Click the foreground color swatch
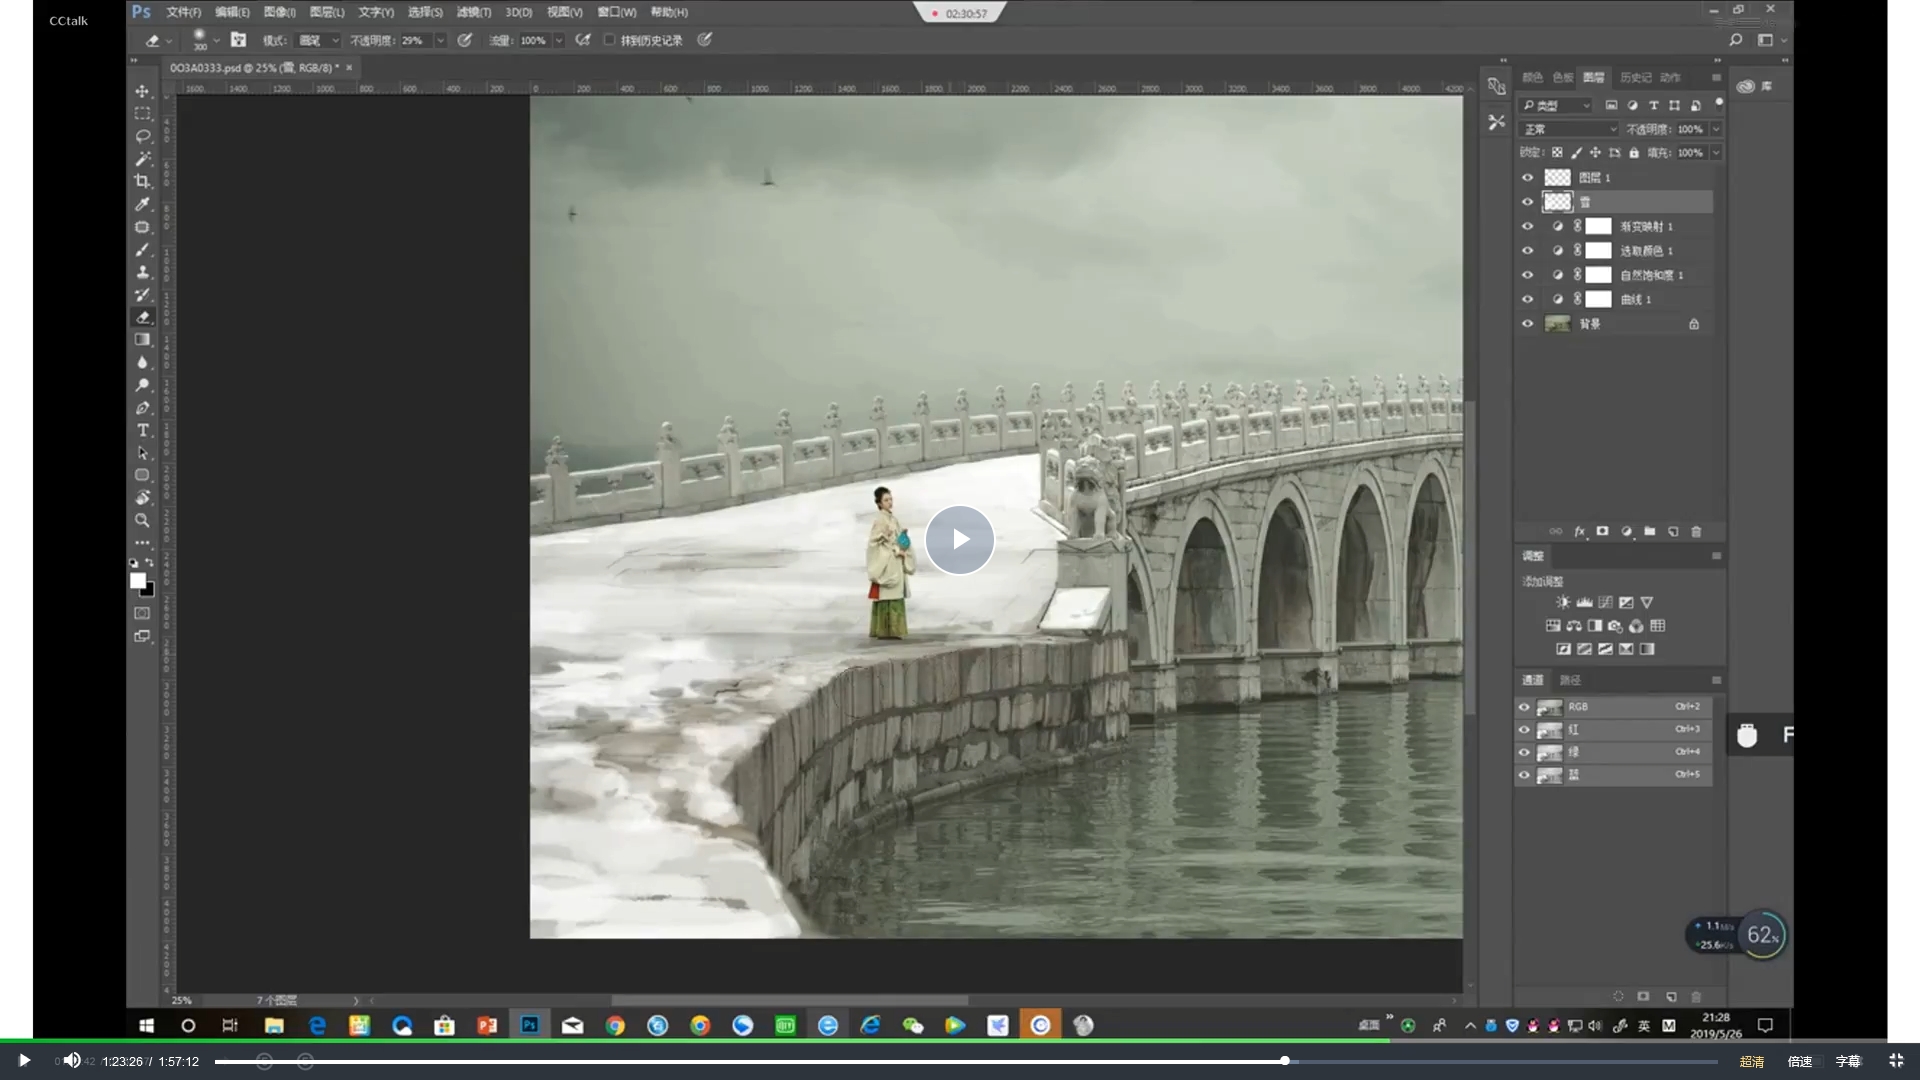Image resolution: width=1920 pixels, height=1080 pixels. (x=138, y=581)
